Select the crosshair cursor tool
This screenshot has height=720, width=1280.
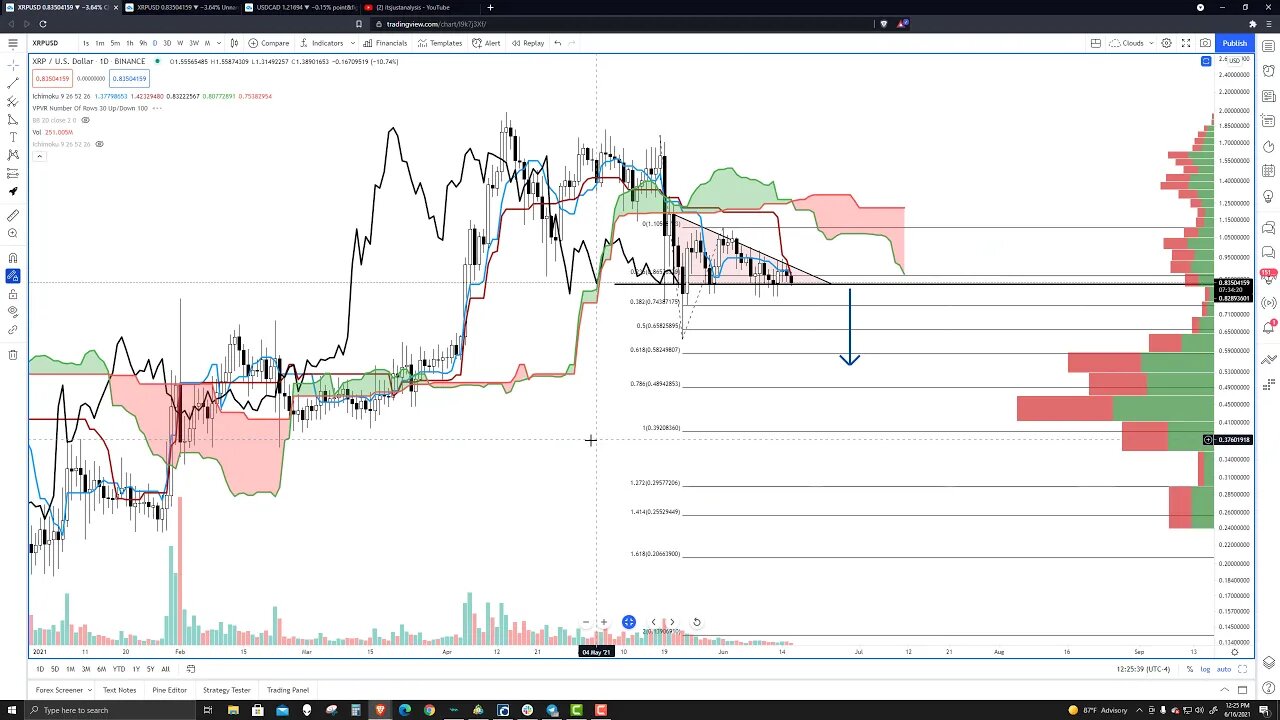[12, 65]
